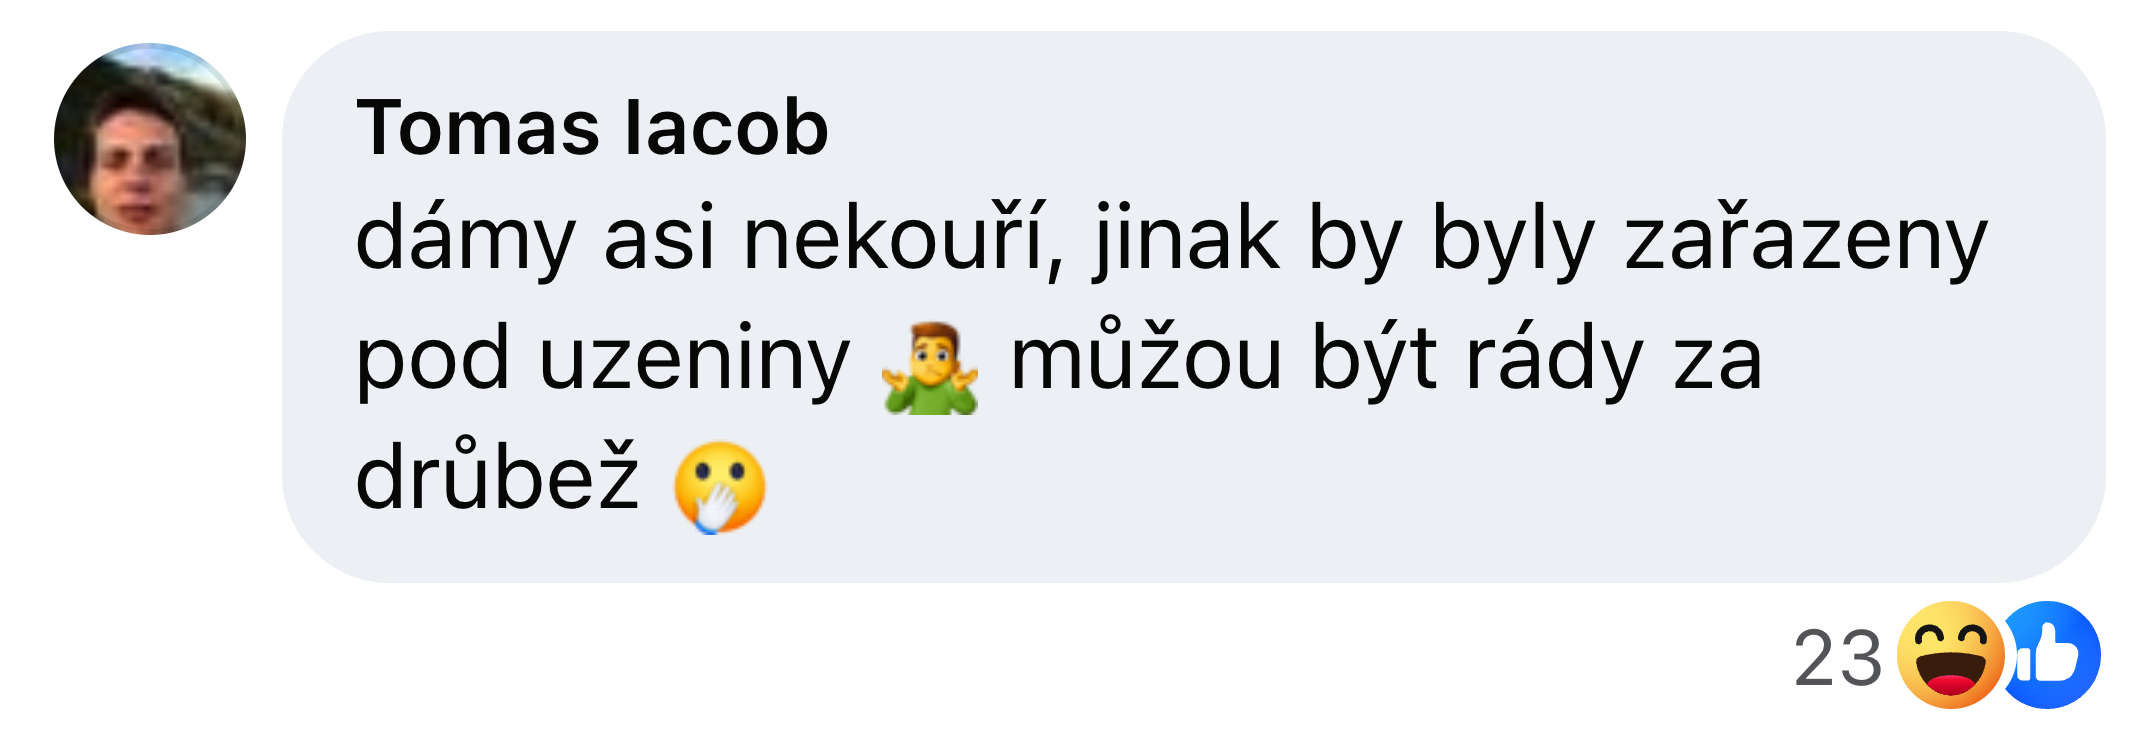Screen dimensions: 2151x754
Task: Click the word "pod" in the comment
Action: (x=433, y=359)
